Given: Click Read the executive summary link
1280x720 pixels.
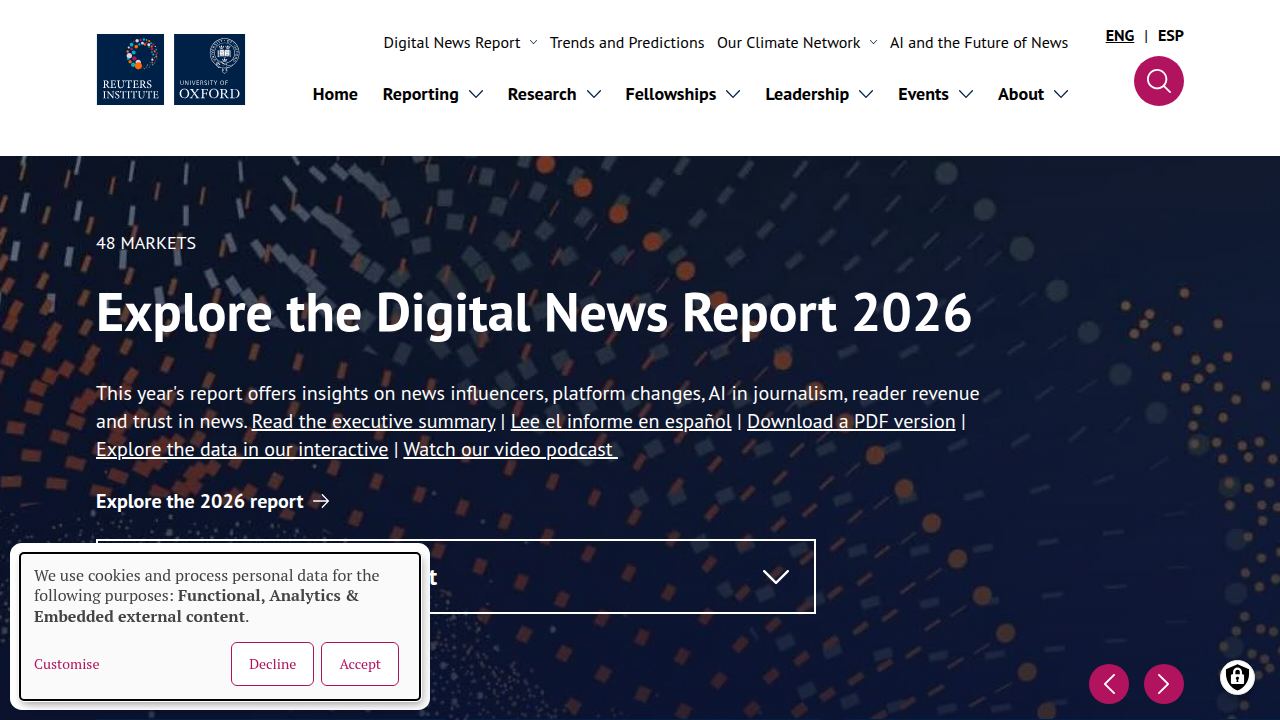Looking at the screenshot, I should click(374, 421).
